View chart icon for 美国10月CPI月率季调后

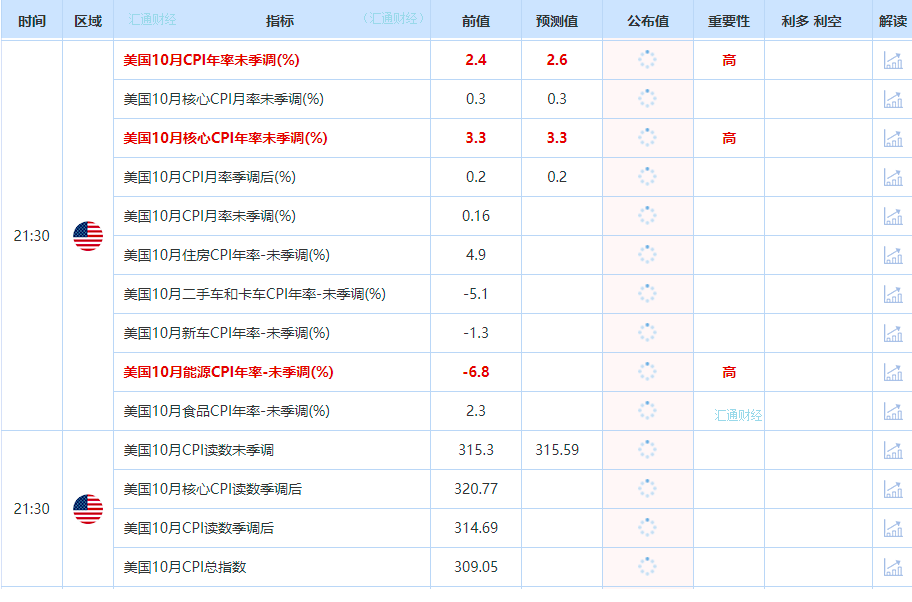click(891, 177)
